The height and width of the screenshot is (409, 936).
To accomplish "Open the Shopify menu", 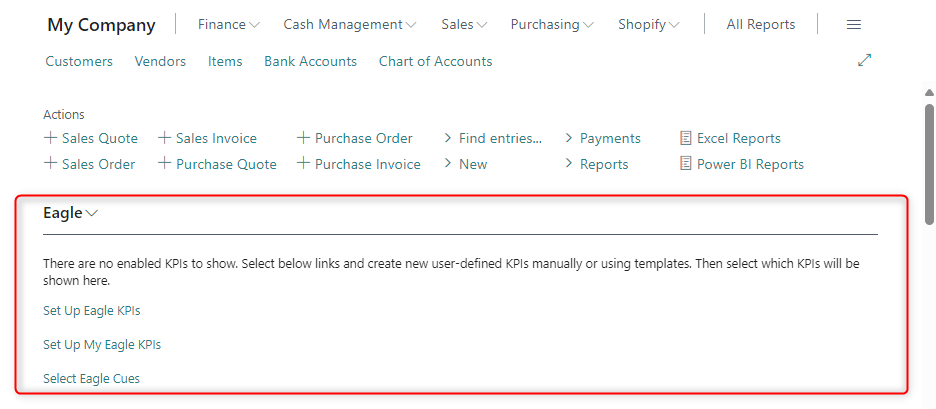I will 648,24.
